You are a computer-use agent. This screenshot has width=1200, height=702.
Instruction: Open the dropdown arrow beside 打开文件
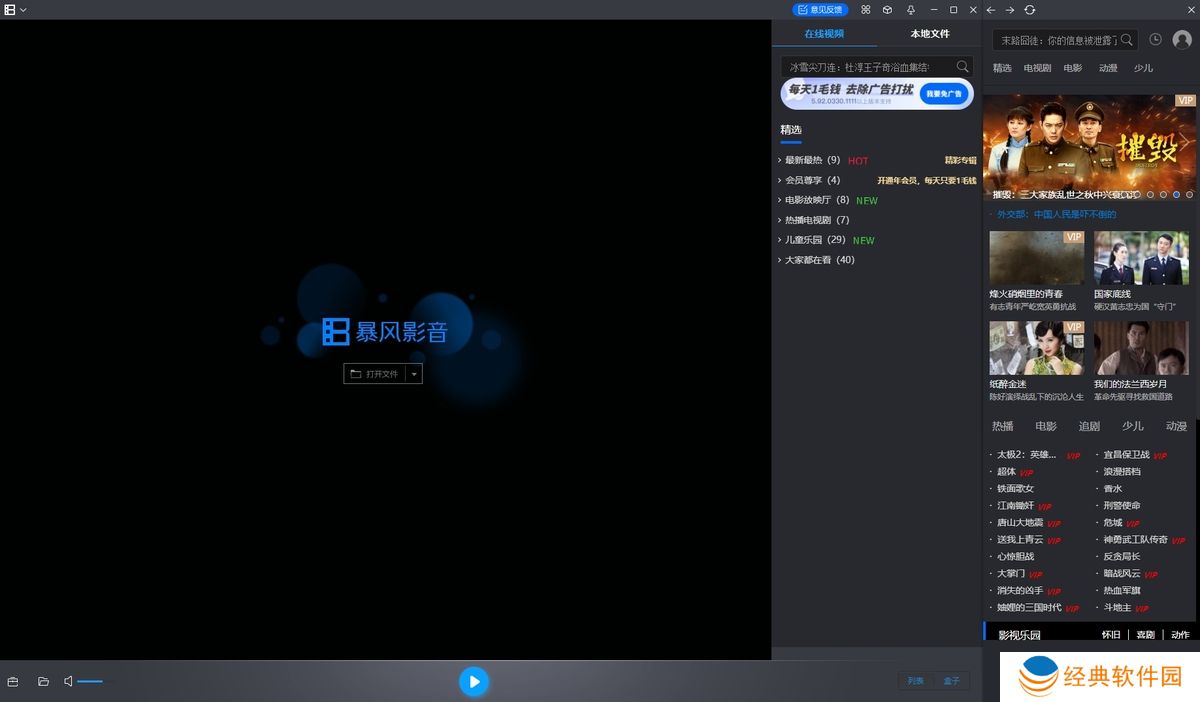coord(415,374)
